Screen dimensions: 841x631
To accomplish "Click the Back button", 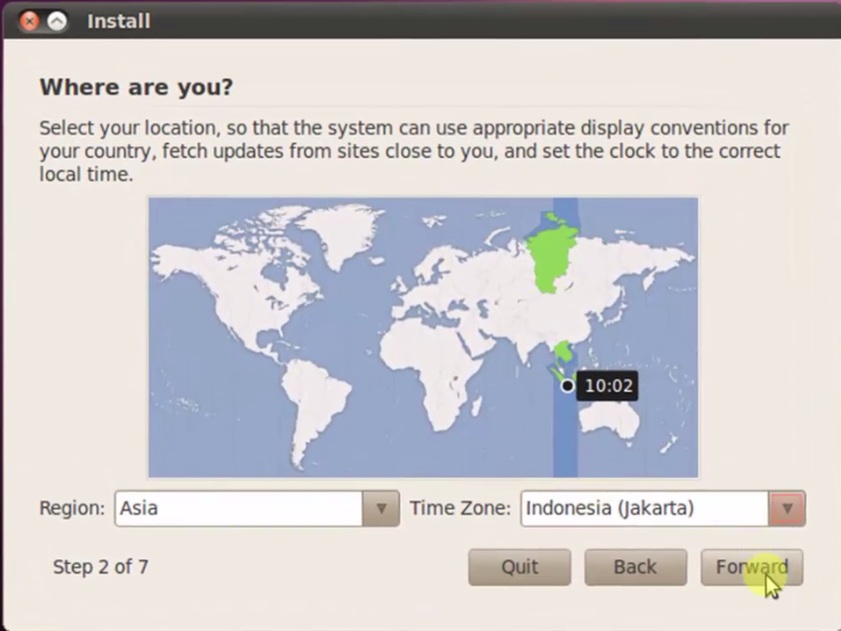I will pos(635,566).
